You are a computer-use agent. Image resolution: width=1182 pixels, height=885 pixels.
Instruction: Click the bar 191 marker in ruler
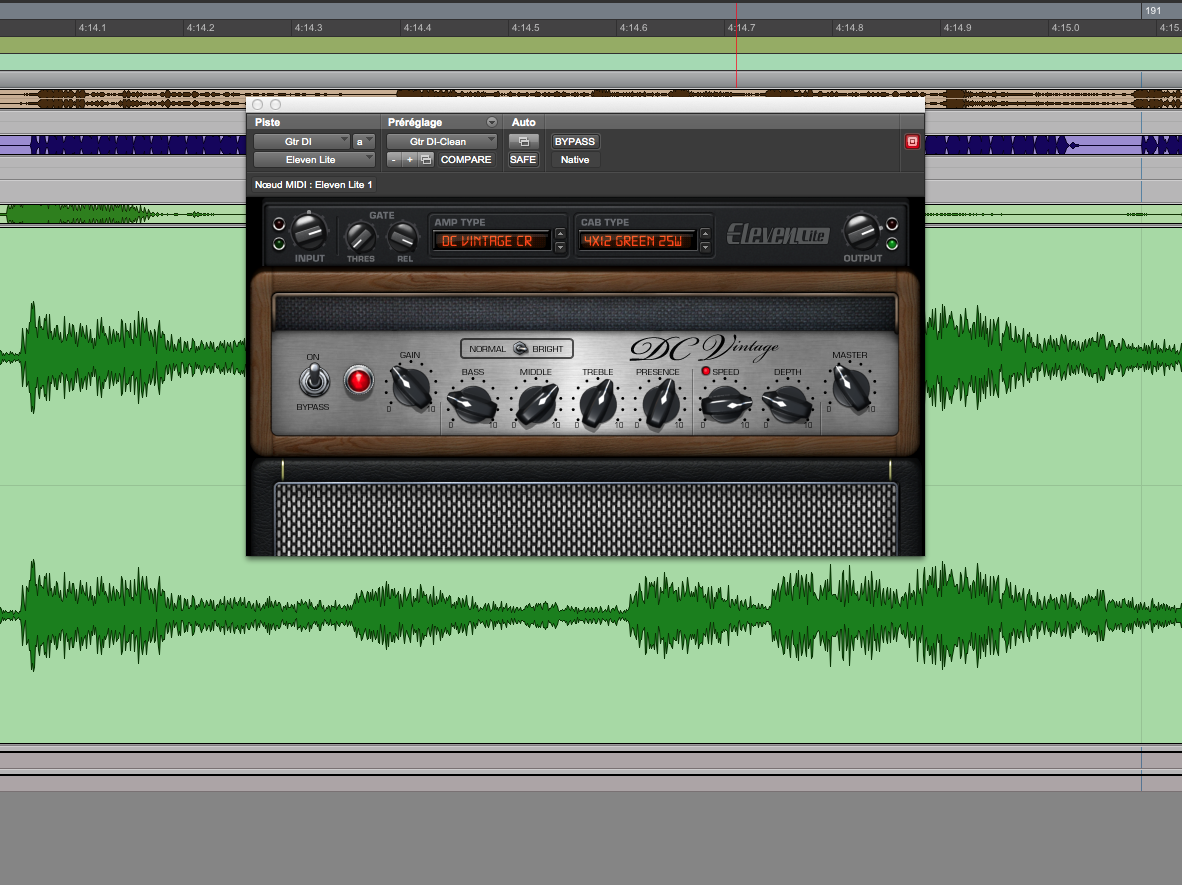tap(1153, 11)
